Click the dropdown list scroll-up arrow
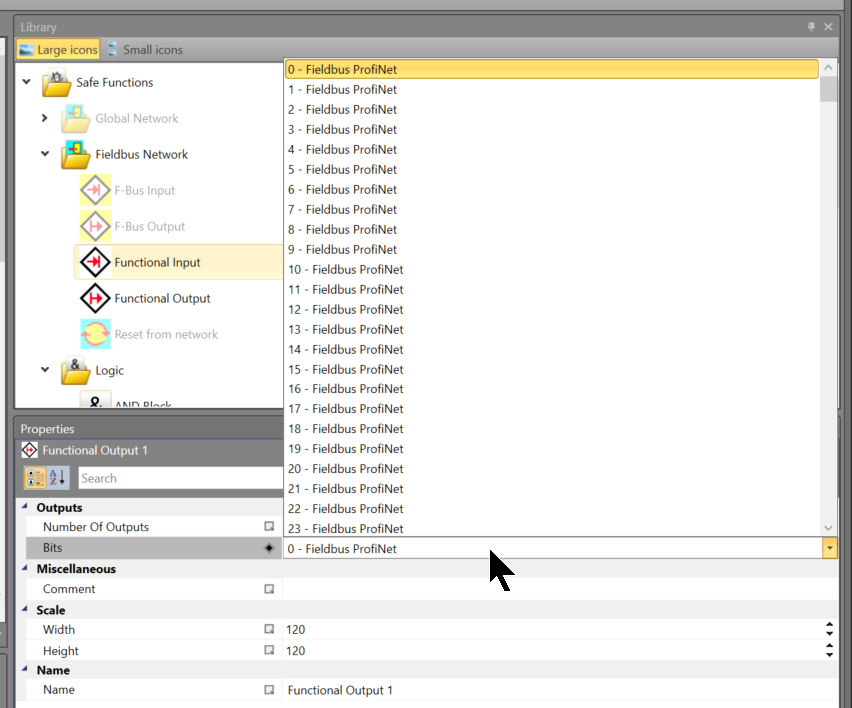Image resolution: width=852 pixels, height=708 pixels. (828, 67)
